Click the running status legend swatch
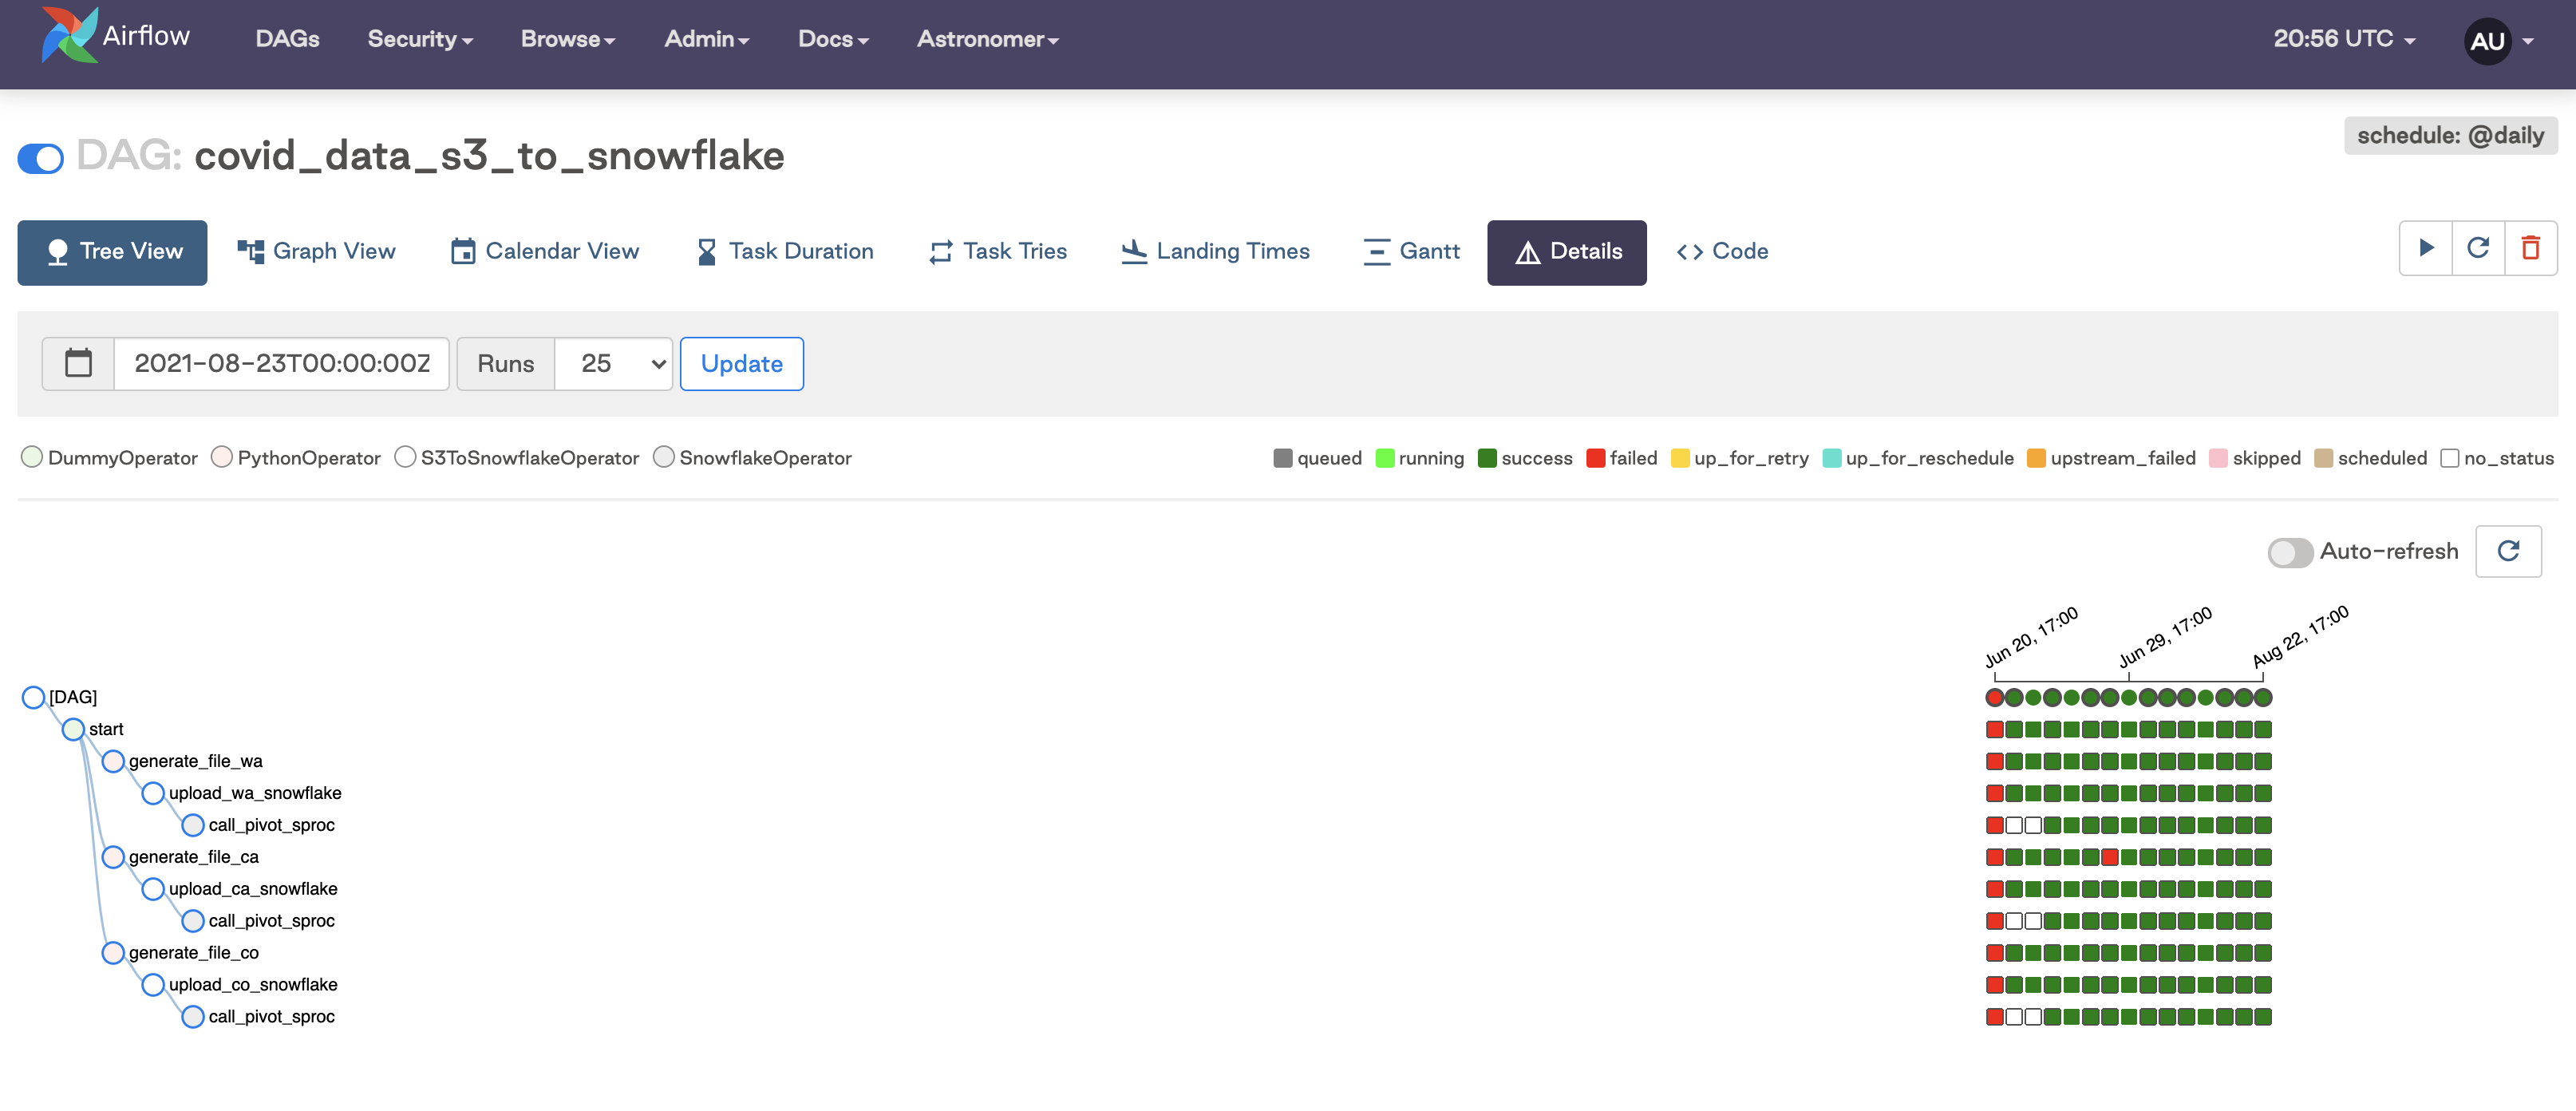Viewport: 2576px width, 1111px height. pyautogui.click(x=1385, y=458)
